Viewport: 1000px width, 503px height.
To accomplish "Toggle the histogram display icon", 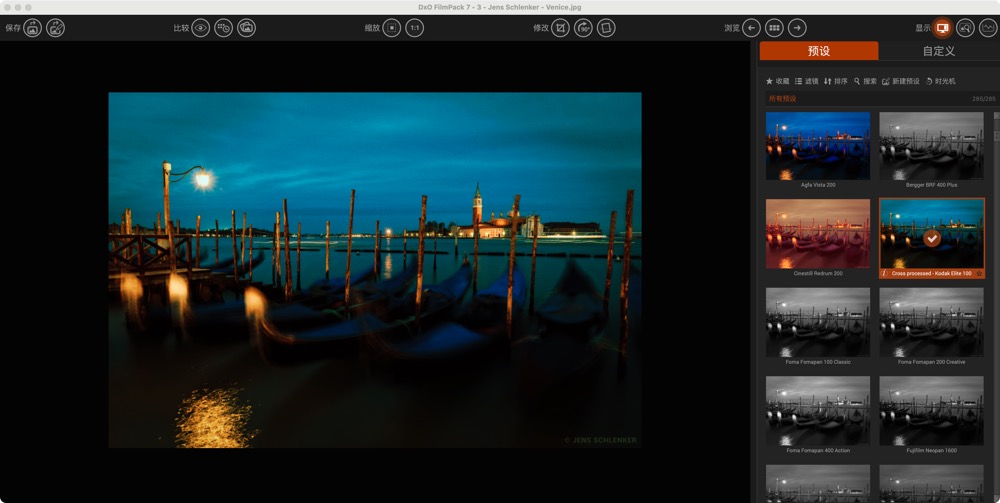I will point(989,28).
